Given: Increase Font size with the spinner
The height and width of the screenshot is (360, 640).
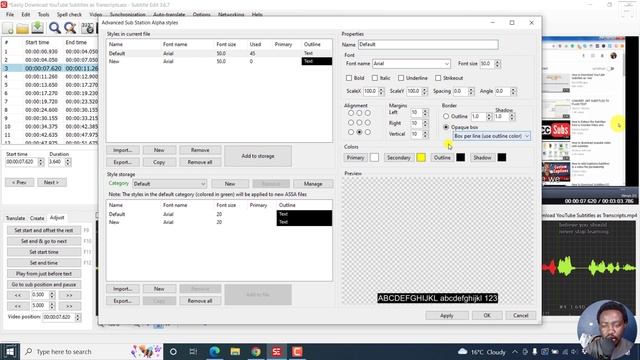Looking at the screenshot, I should [x=497, y=62].
